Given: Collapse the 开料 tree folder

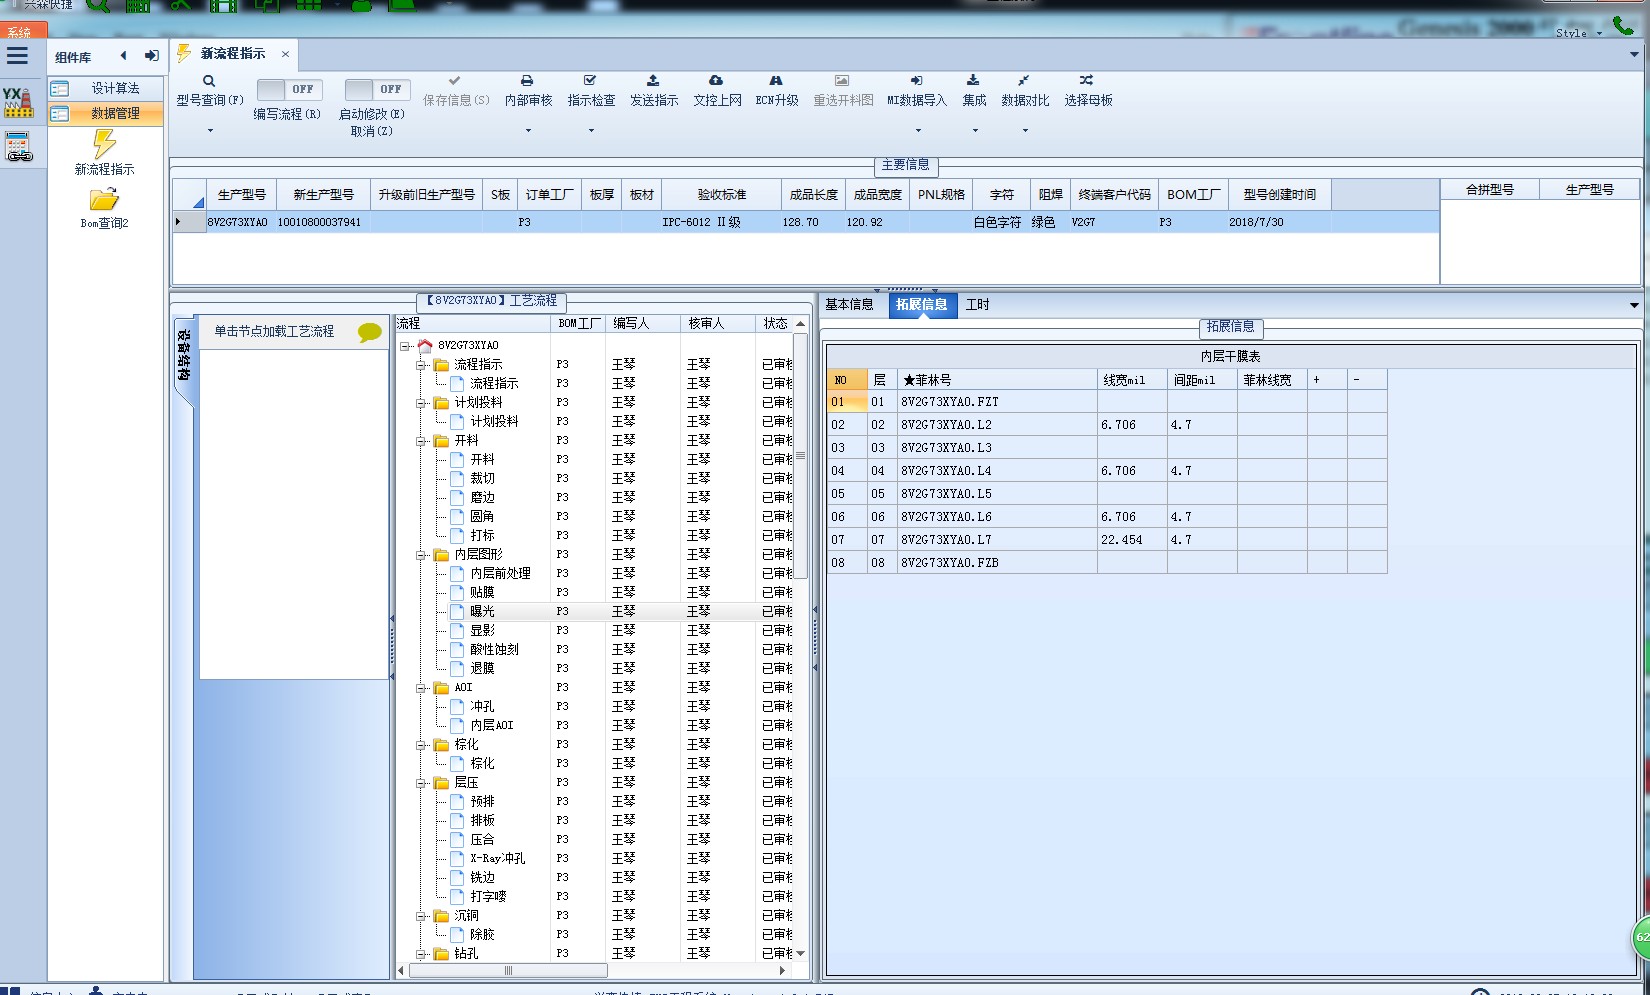Looking at the screenshot, I should 421,441.
